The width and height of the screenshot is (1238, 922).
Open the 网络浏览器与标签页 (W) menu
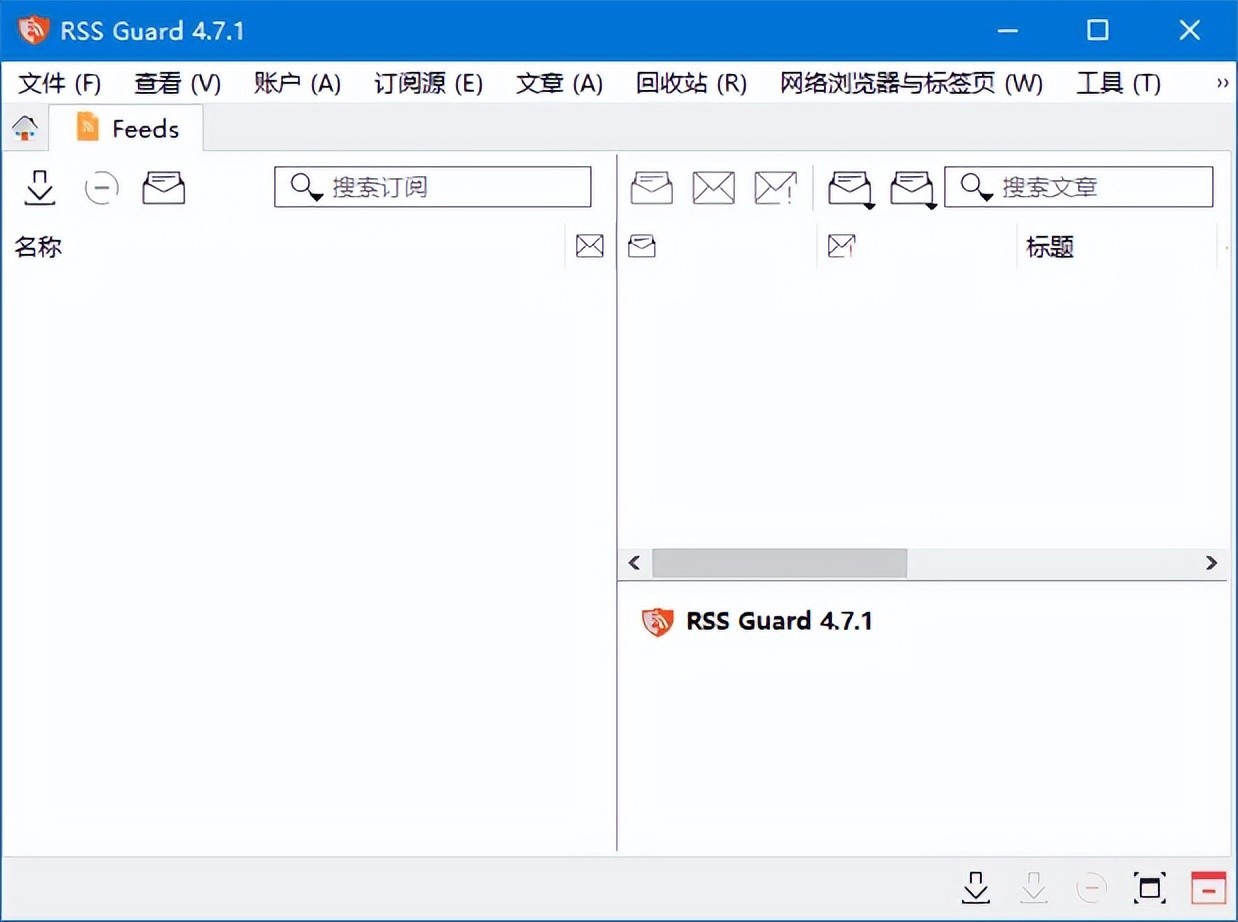[911, 83]
